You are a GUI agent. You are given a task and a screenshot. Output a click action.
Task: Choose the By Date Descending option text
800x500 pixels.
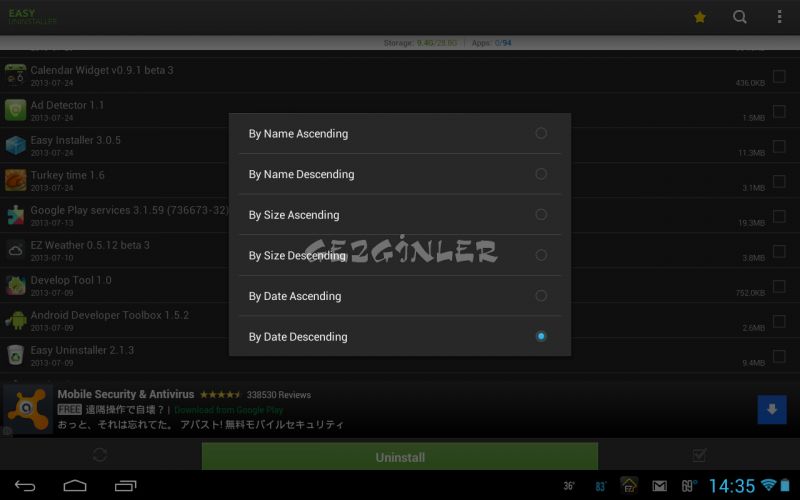(298, 337)
